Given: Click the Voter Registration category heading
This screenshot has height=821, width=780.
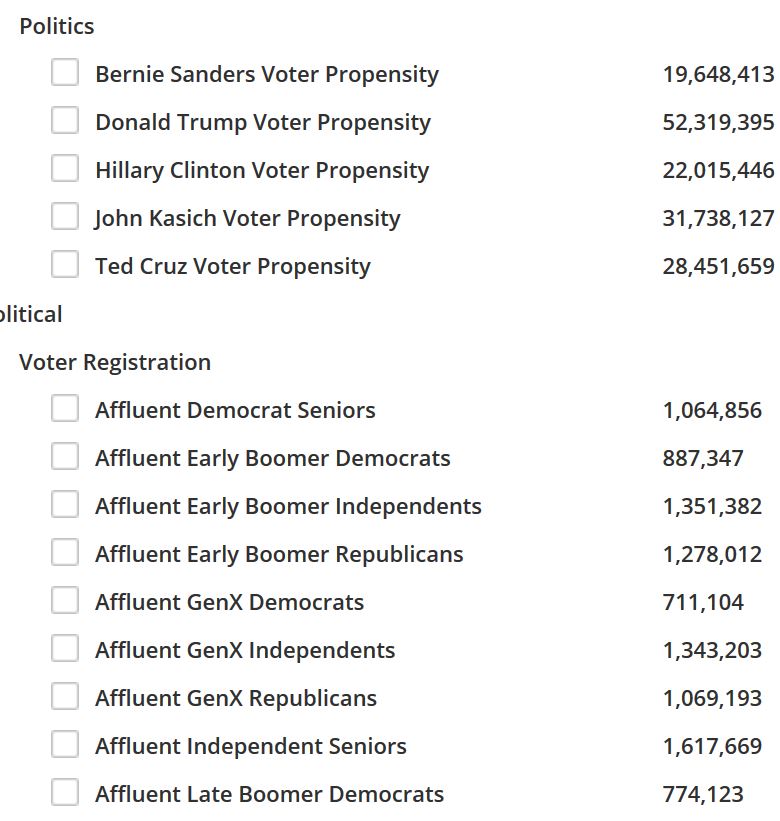Looking at the screenshot, I should (x=115, y=362).
